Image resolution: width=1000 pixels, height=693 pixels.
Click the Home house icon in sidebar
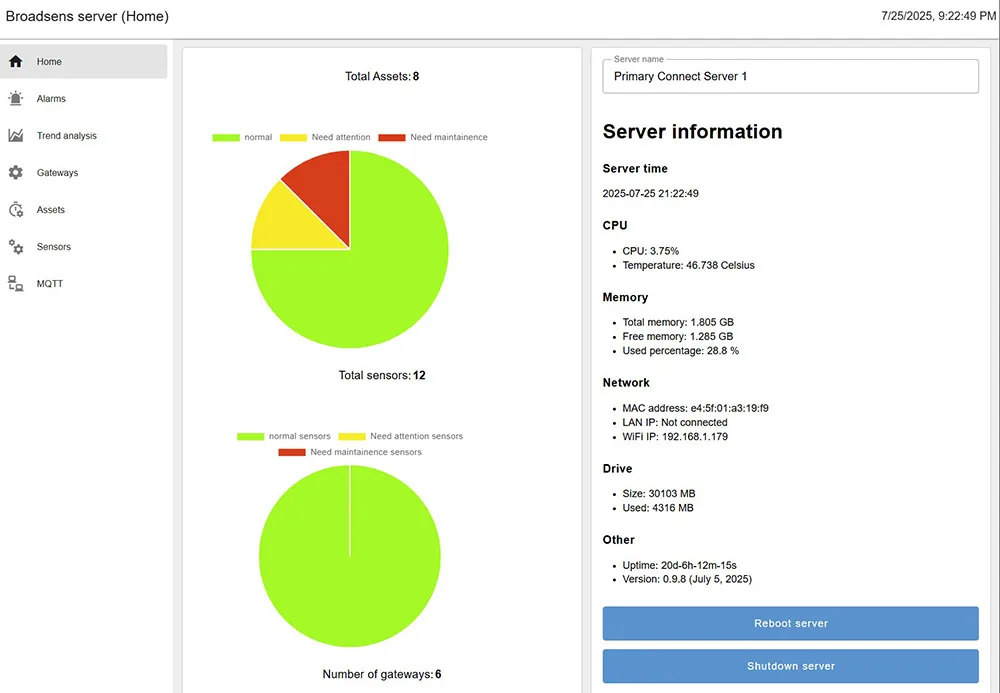point(16,62)
